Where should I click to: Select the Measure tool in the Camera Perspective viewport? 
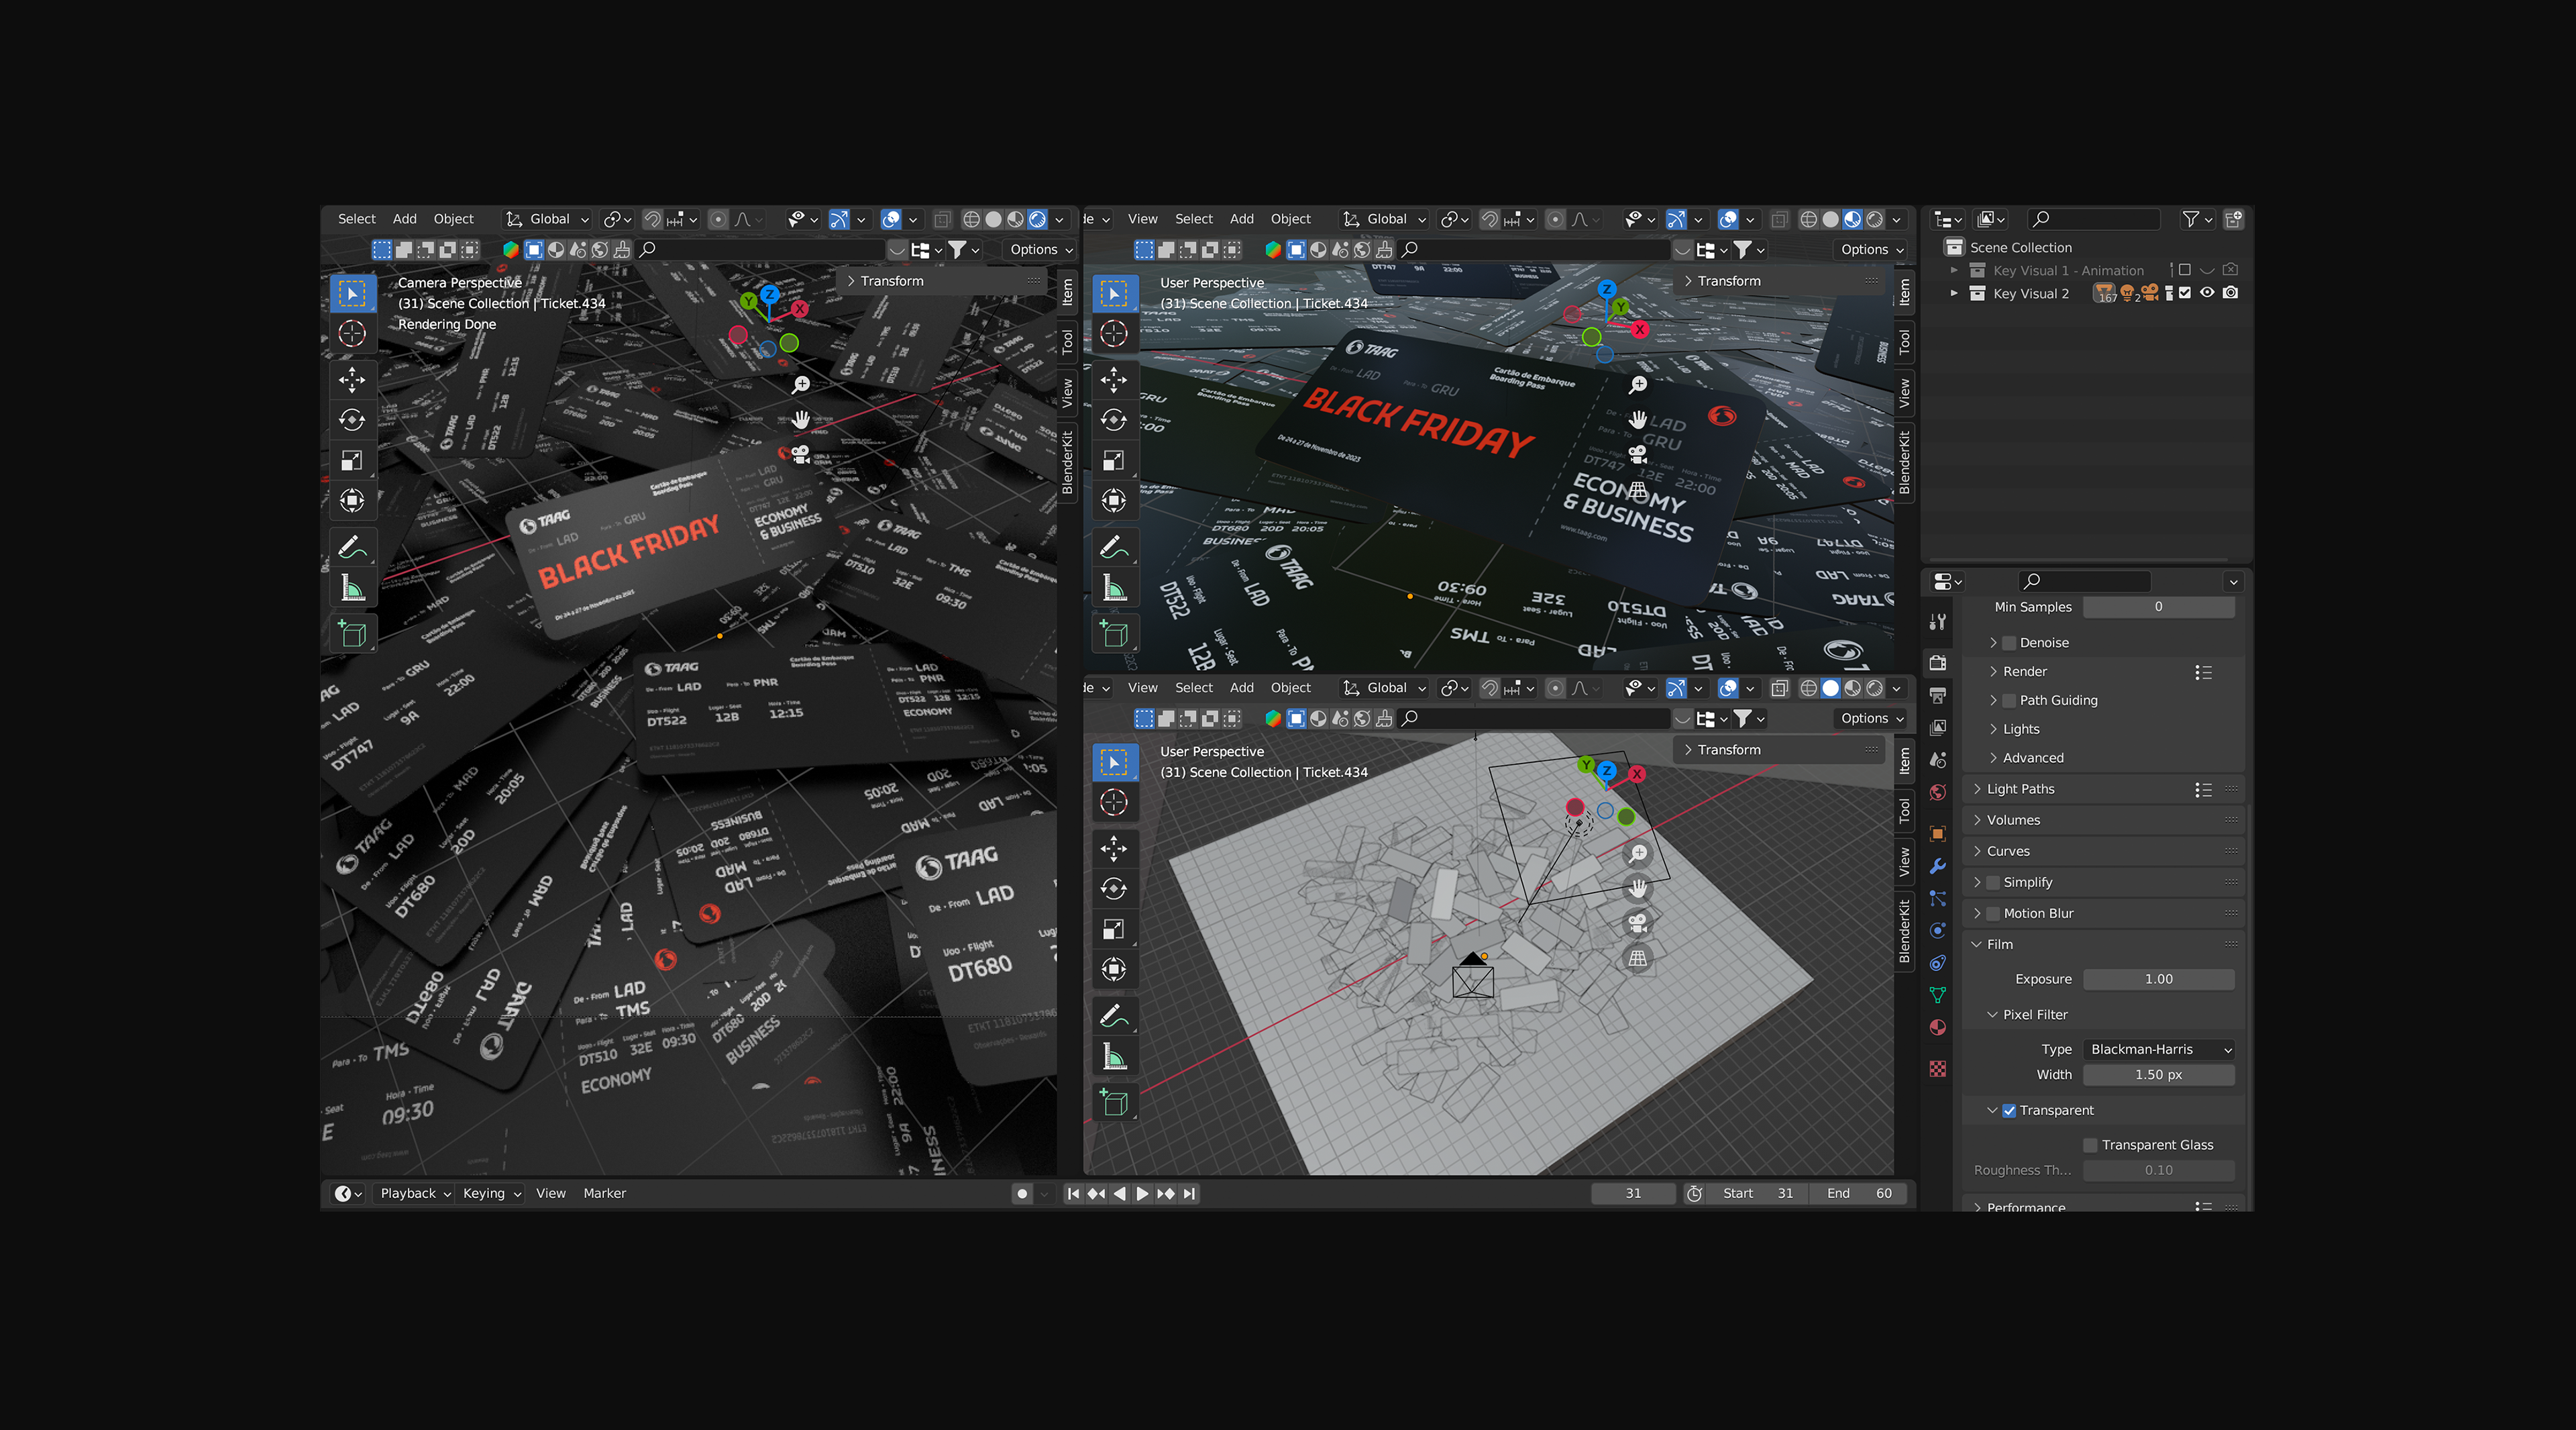coord(352,587)
